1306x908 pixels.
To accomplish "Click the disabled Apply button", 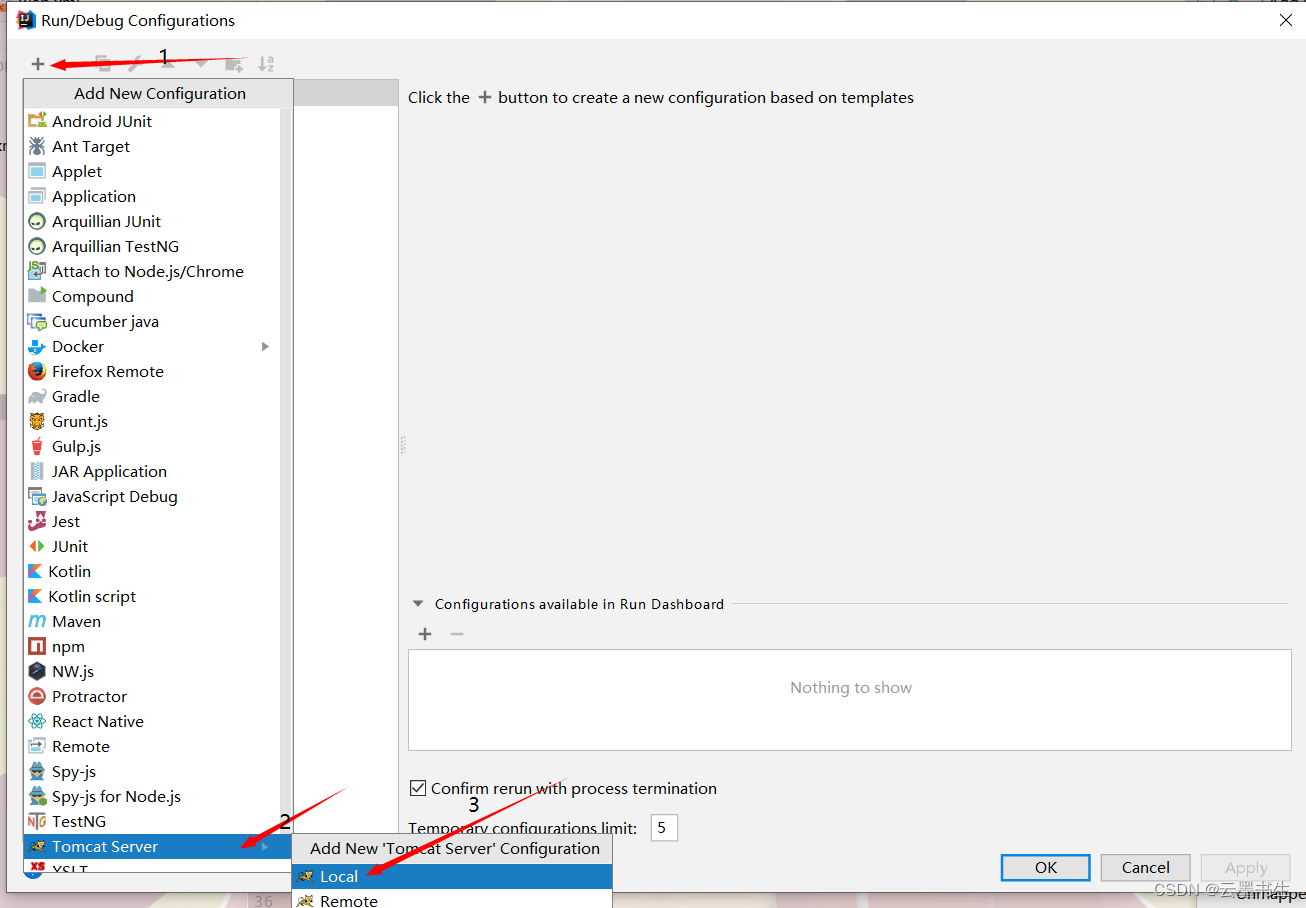I will coord(1246,867).
